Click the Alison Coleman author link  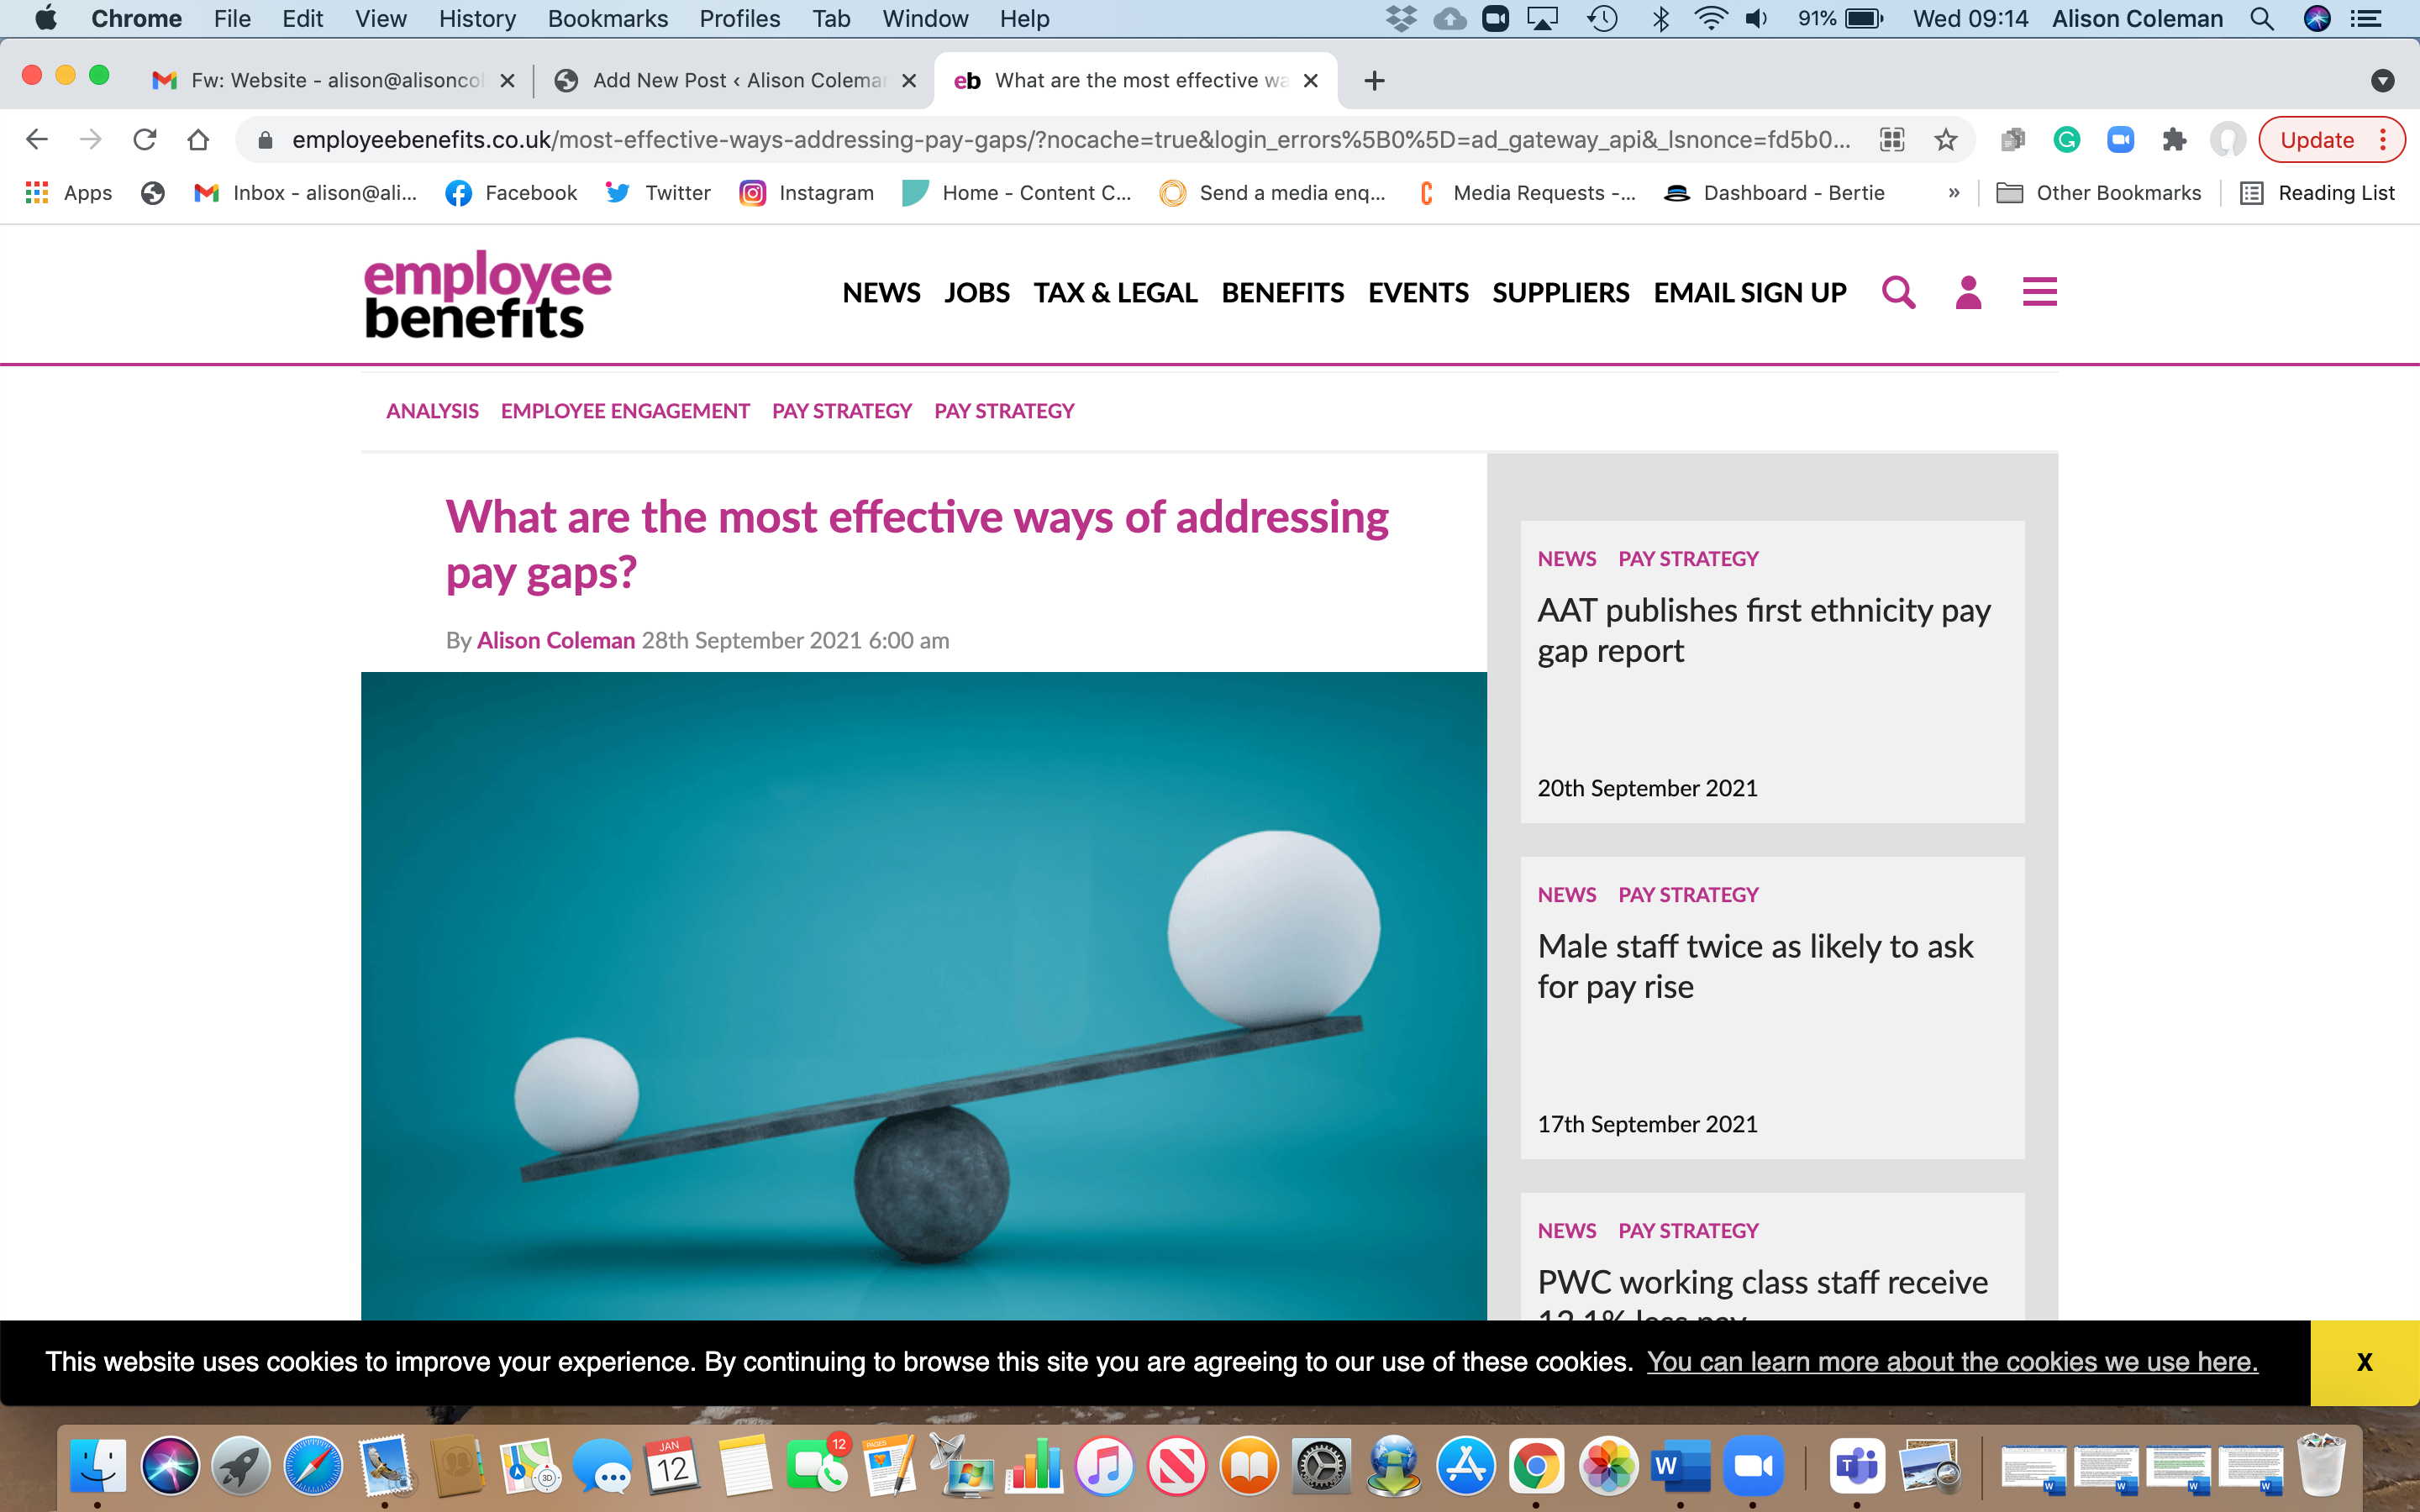click(x=555, y=641)
